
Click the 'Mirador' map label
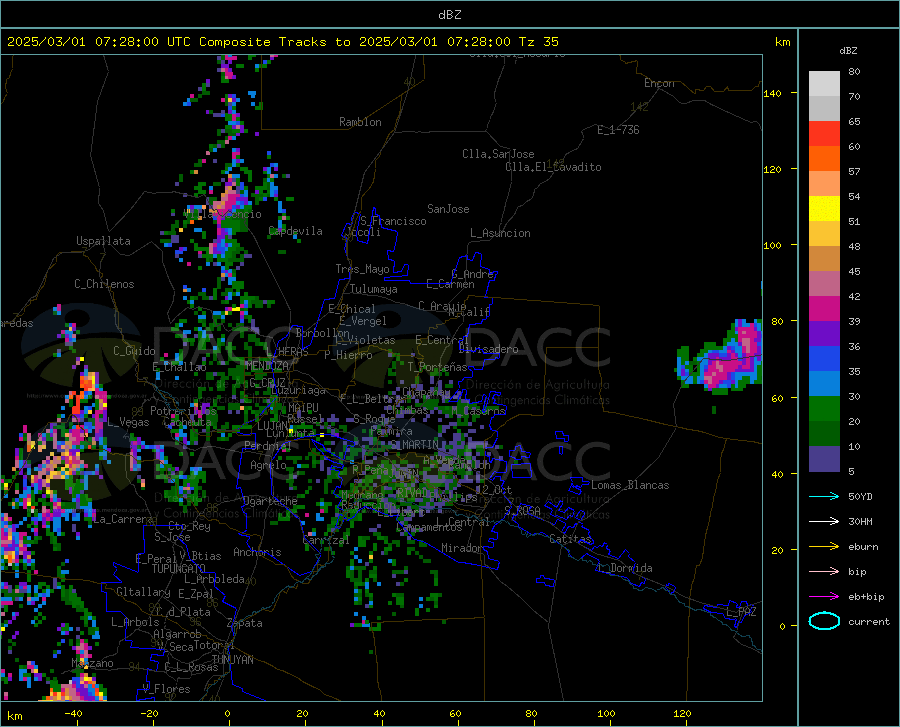point(462,548)
